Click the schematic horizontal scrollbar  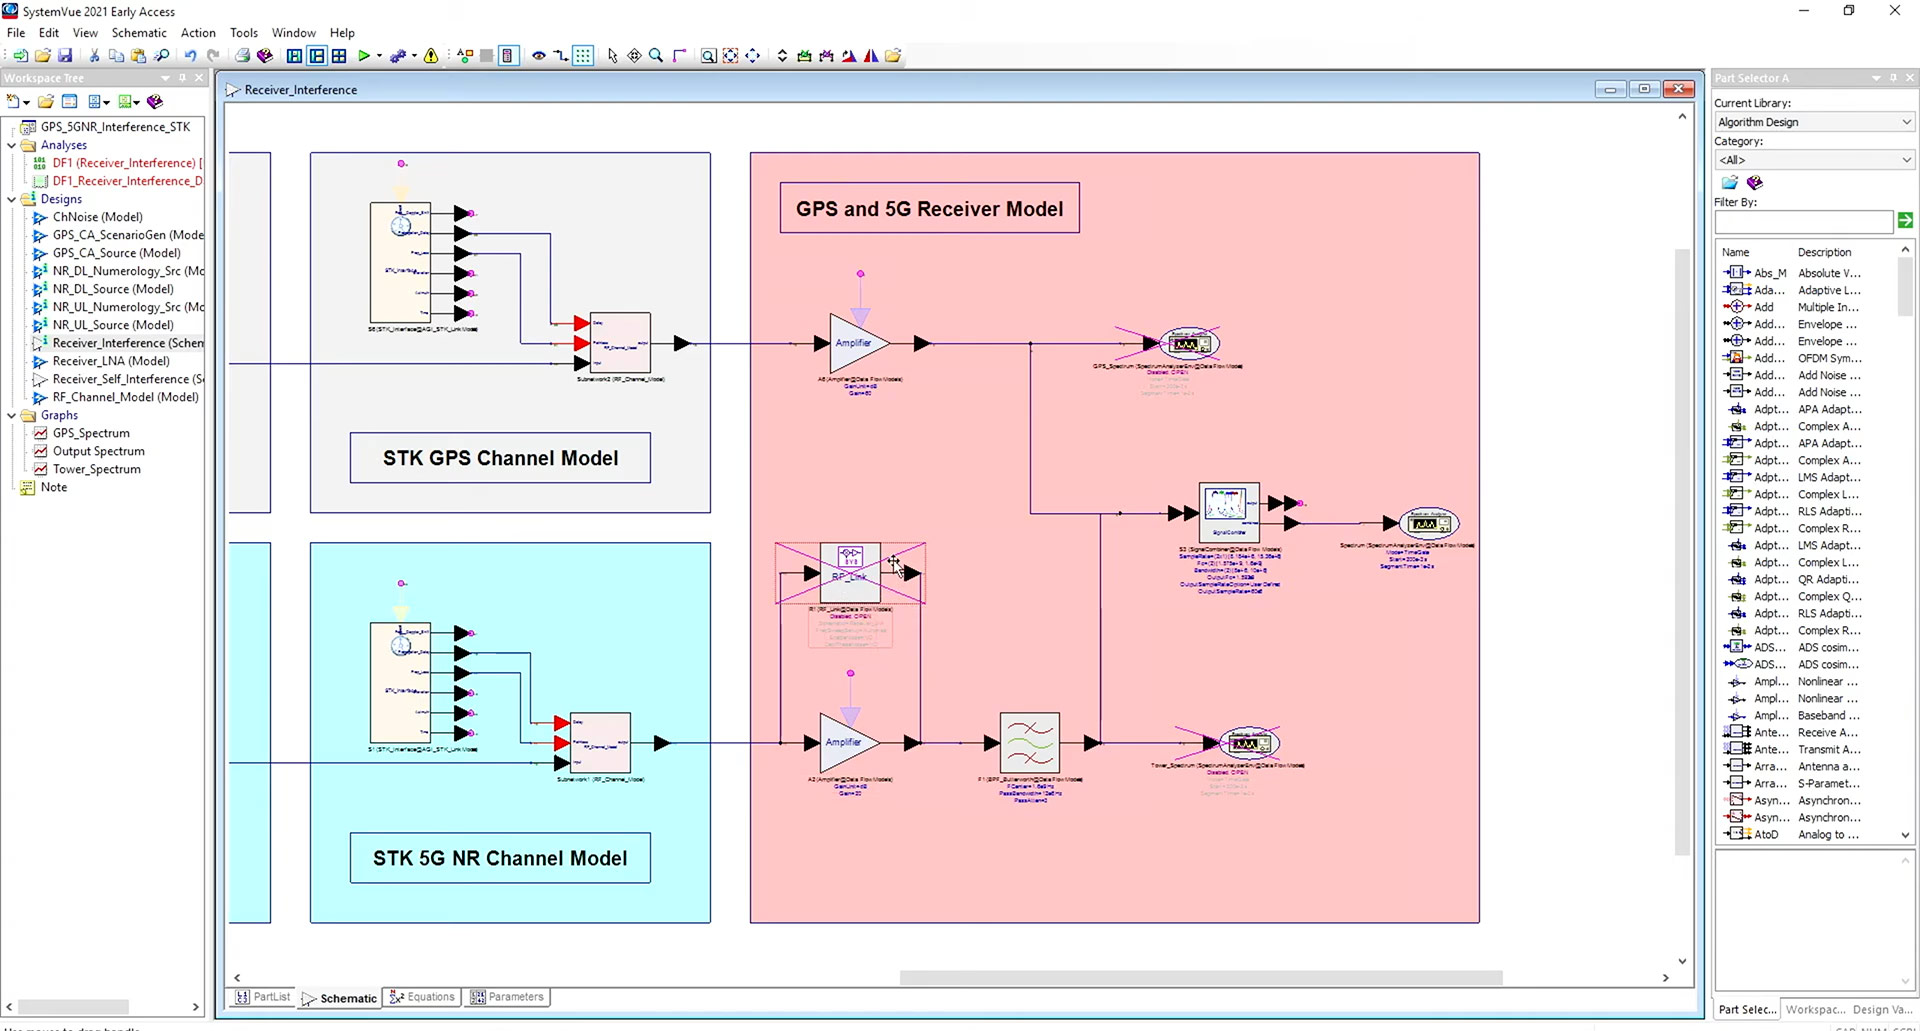[x=1200, y=977]
